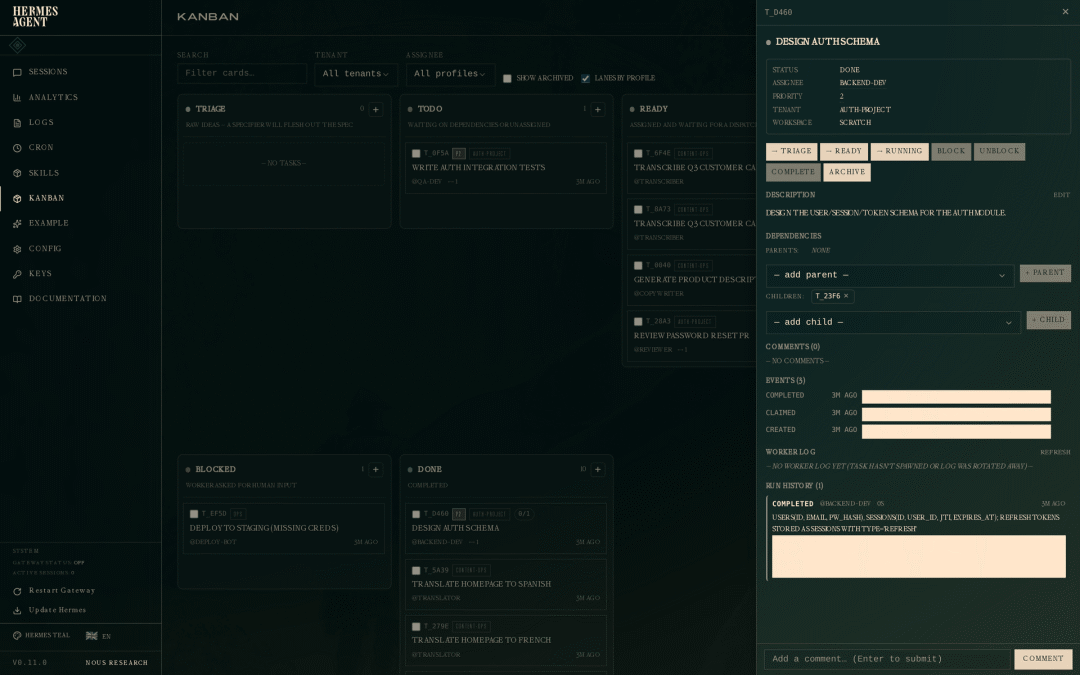Open Documentation book icon in sidebar
The height and width of the screenshot is (675, 1080).
click(x=17, y=299)
